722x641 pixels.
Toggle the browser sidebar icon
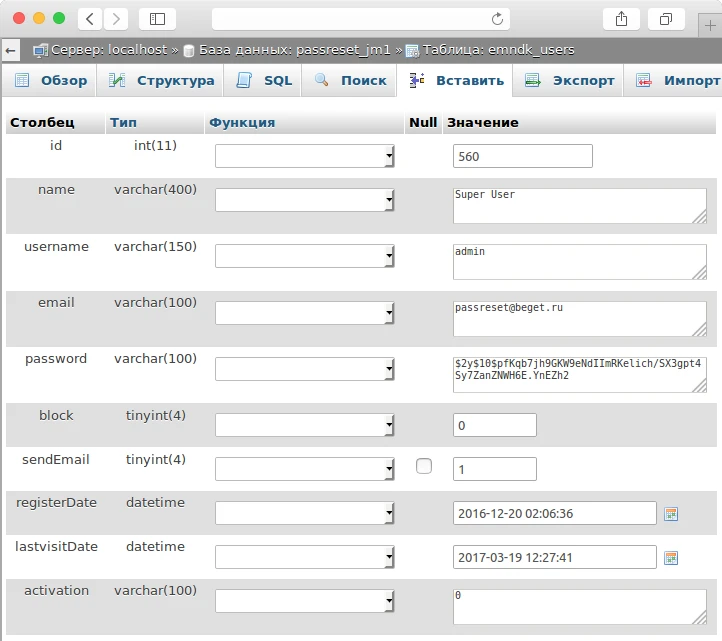(x=157, y=18)
